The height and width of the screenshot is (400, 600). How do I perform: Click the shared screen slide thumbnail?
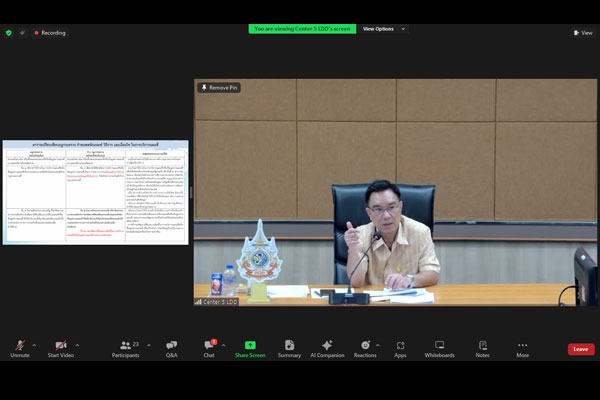pyautogui.click(x=95, y=192)
